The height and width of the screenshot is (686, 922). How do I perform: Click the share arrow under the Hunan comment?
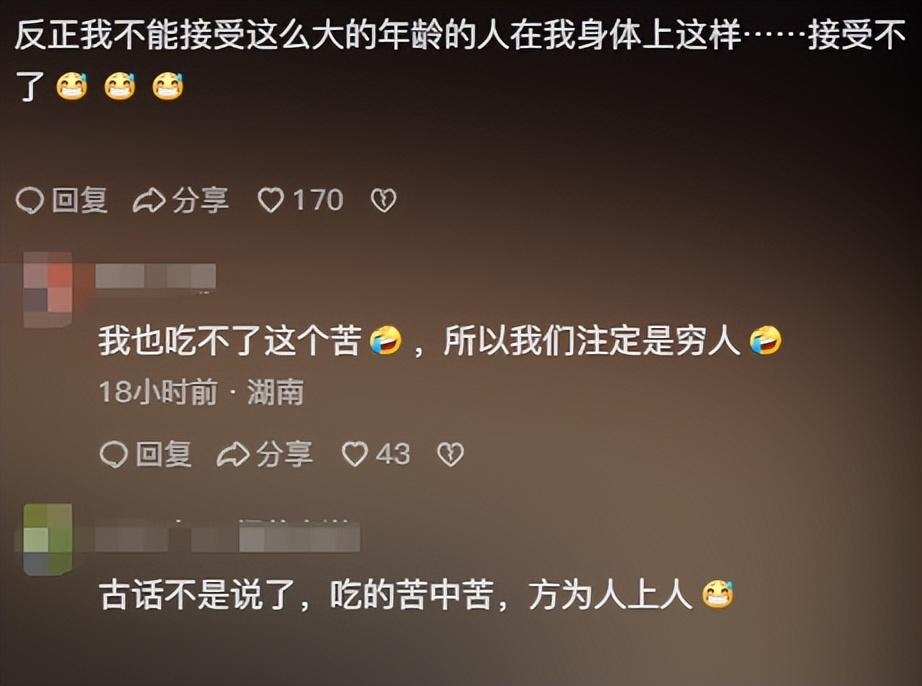tap(233, 454)
